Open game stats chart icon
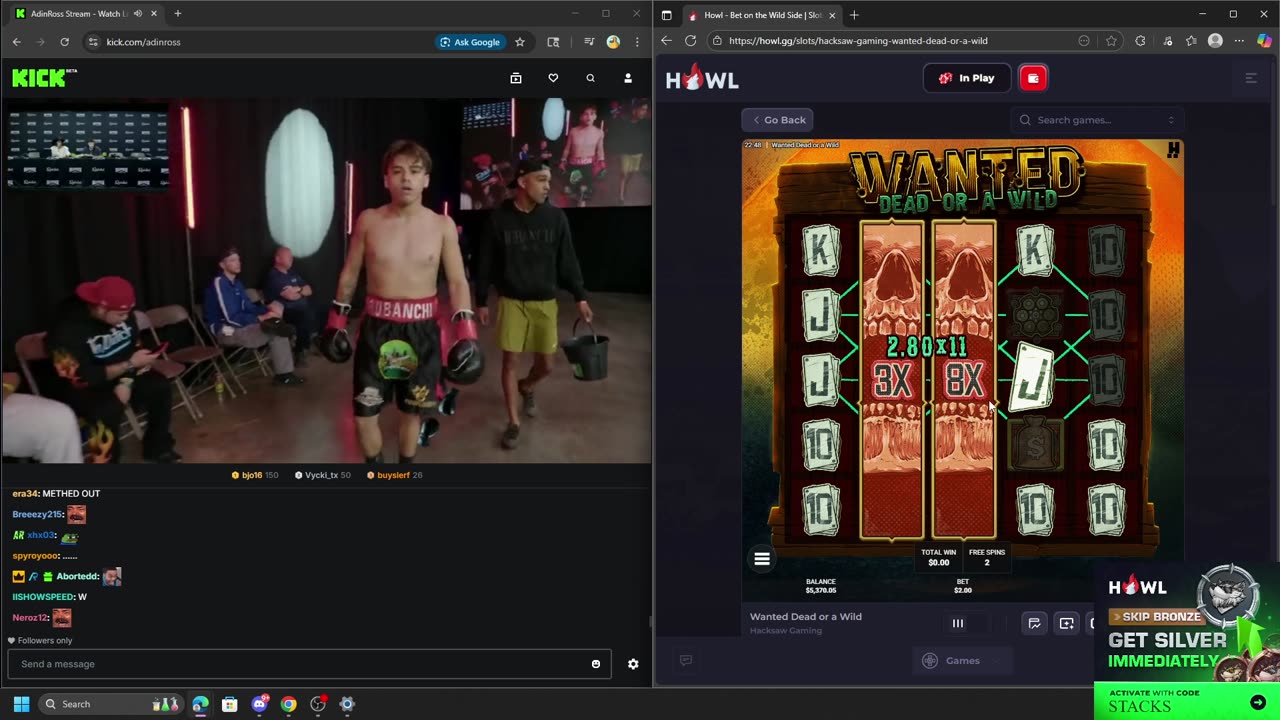The image size is (1280, 720). tap(1034, 623)
